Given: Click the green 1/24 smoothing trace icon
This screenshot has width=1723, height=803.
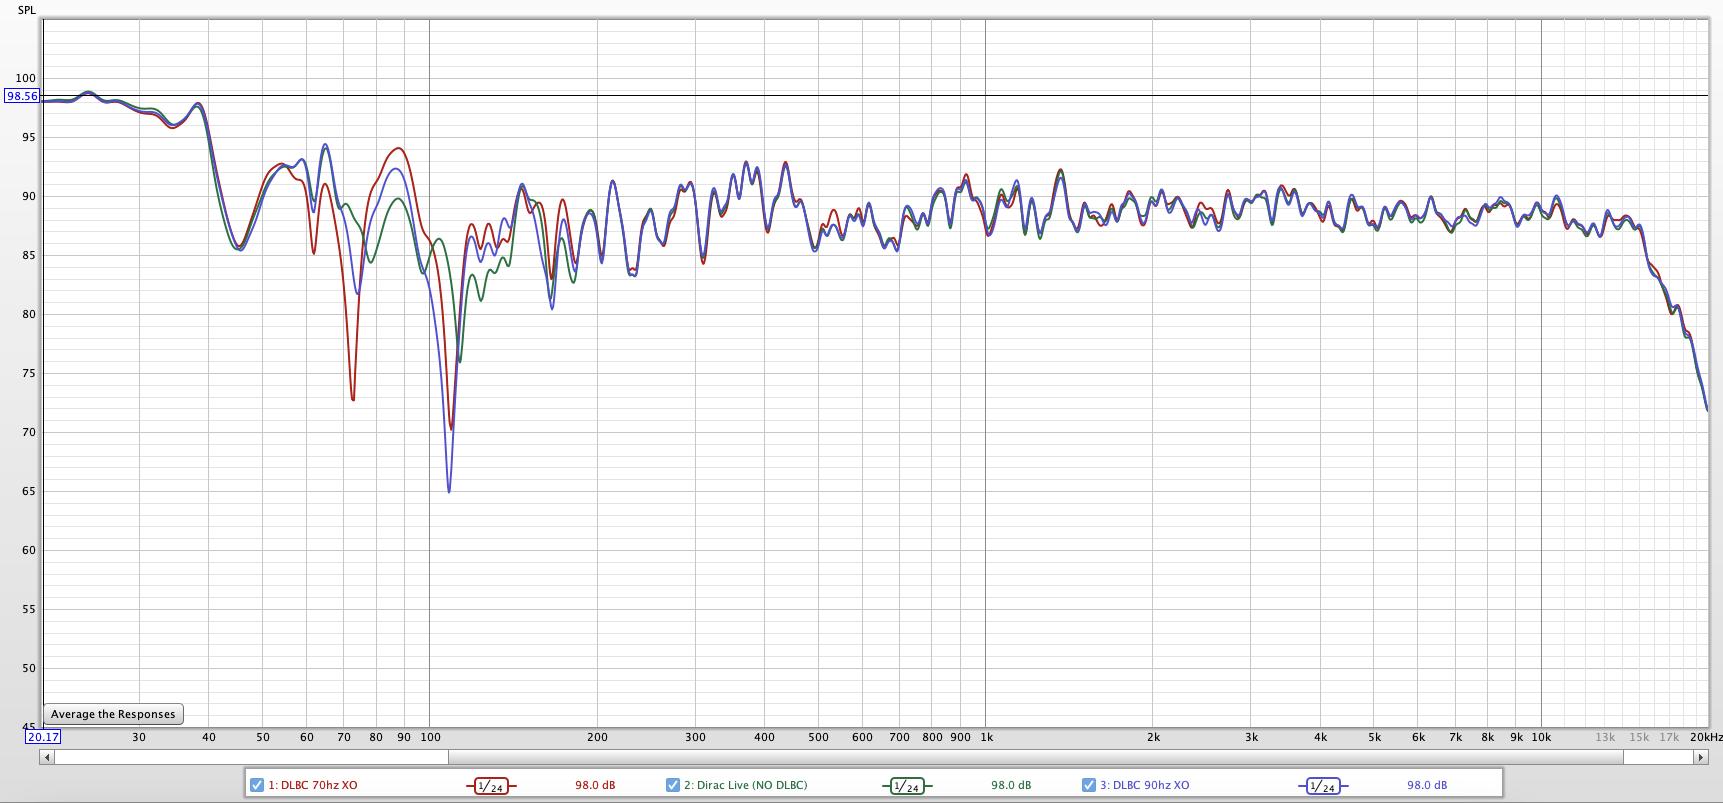Looking at the screenshot, I should (906, 786).
